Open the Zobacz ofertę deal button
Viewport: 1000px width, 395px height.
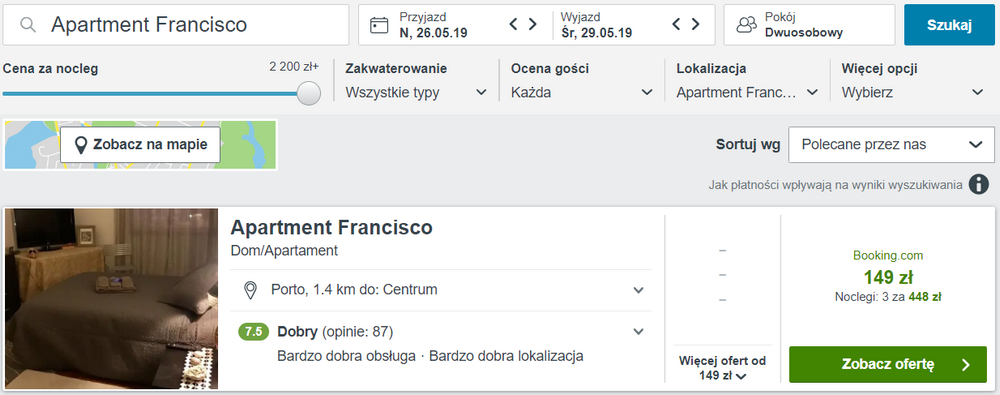coord(888,364)
